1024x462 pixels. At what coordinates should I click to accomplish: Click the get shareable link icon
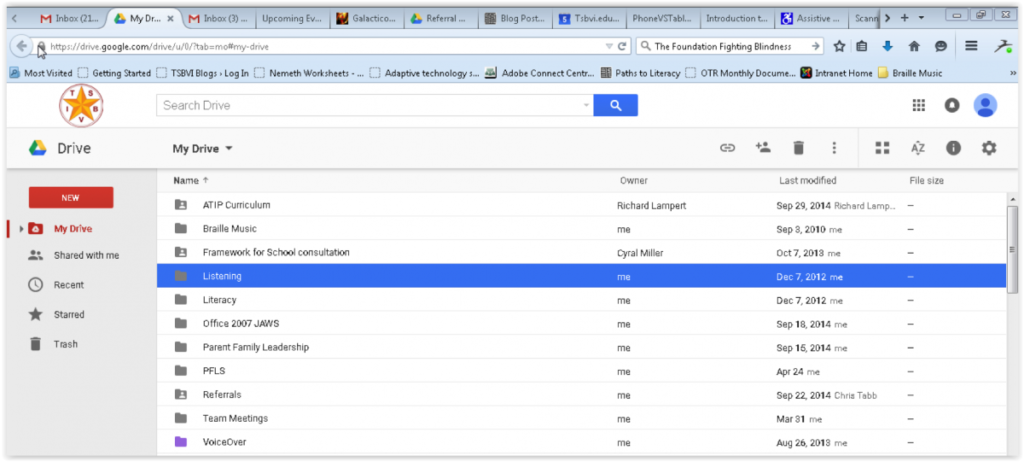(x=728, y=148)
